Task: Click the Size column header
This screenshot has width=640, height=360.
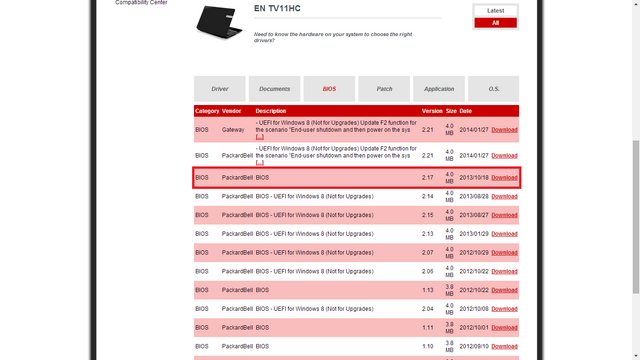Action: pyautogui.click(x=451, y=111)
